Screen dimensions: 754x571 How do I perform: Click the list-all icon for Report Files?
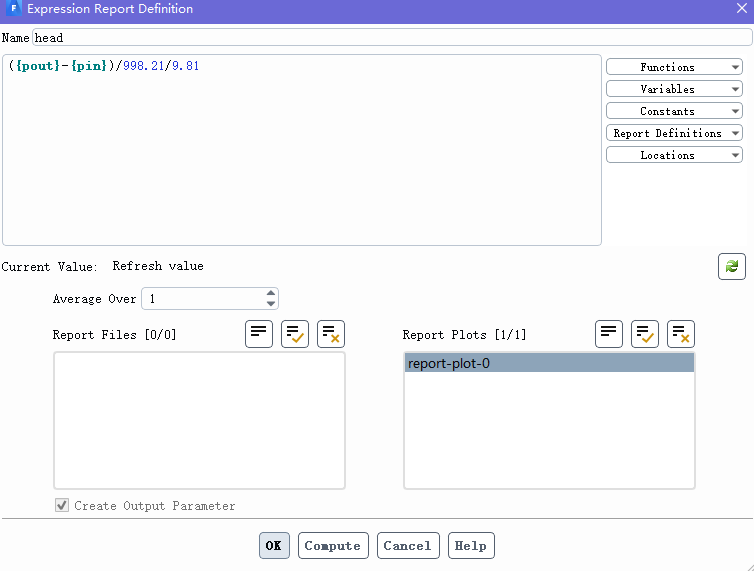coord(259,334)
